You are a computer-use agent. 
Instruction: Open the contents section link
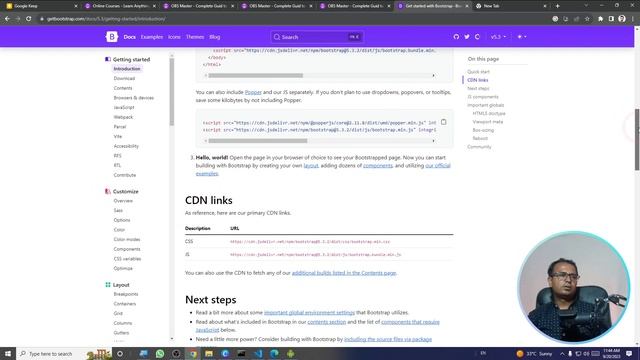tap(327, 322)
